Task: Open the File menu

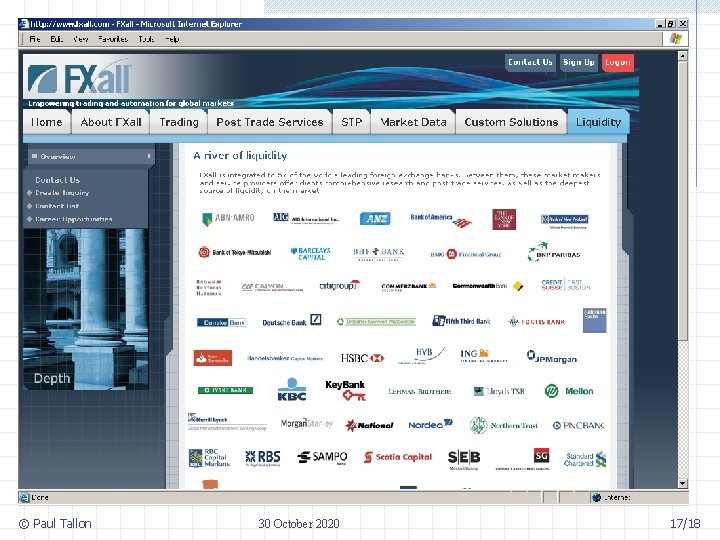Action: click(34, 39)
